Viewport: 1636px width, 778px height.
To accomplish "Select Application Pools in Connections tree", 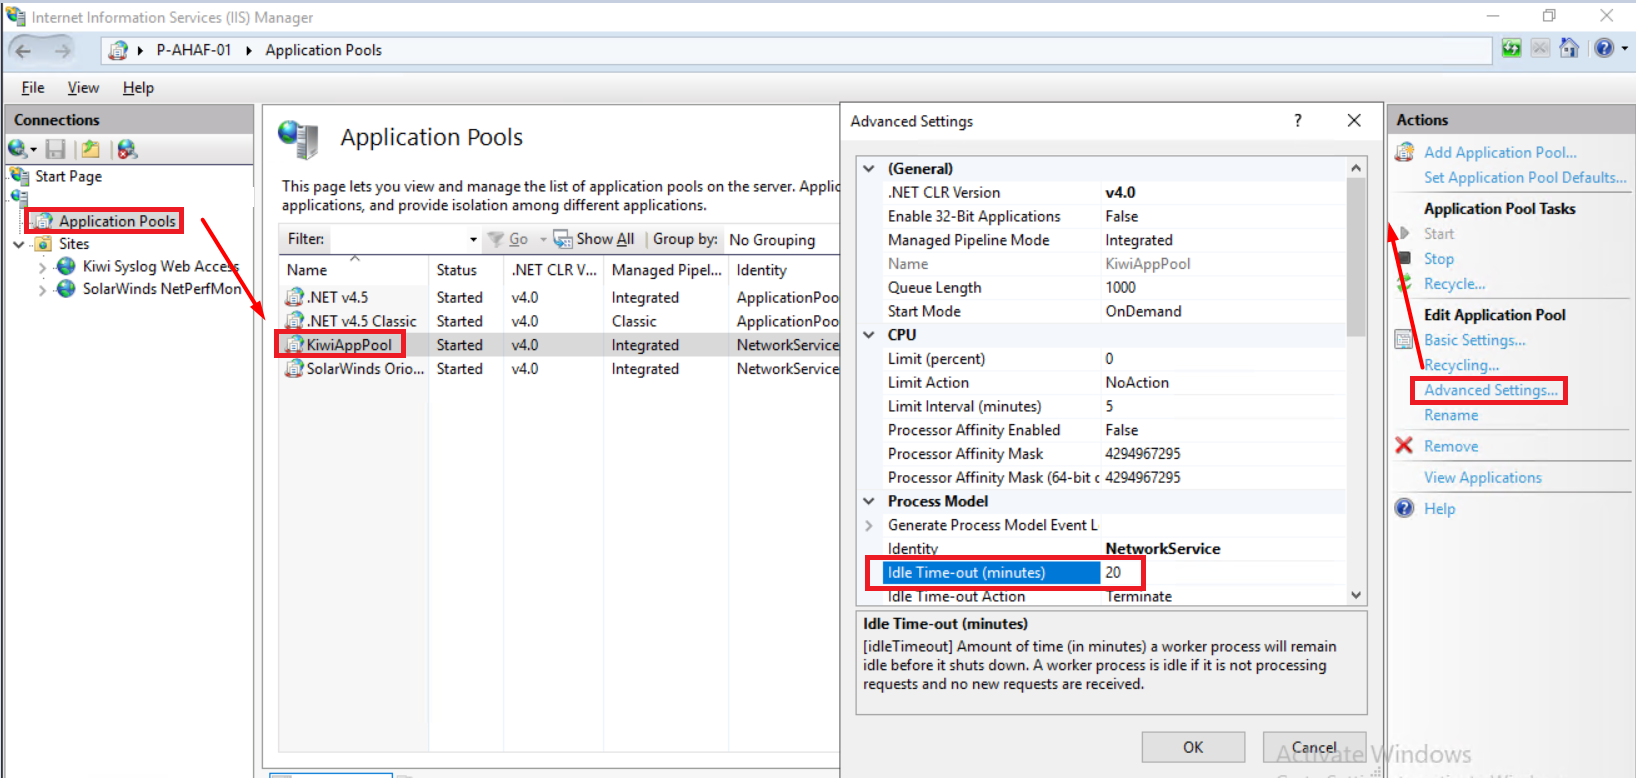I will (x=117, y=221).
